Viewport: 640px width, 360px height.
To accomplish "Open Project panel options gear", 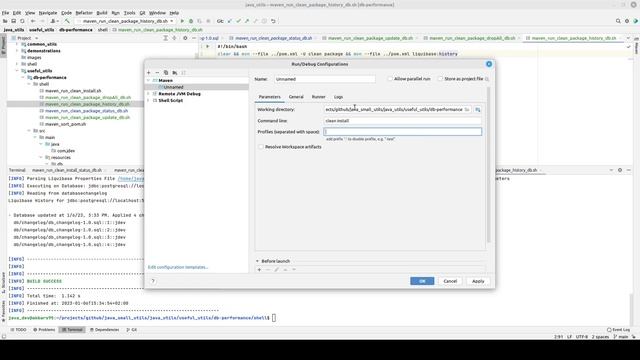I will pyautogui.click(x=185, y=38).
